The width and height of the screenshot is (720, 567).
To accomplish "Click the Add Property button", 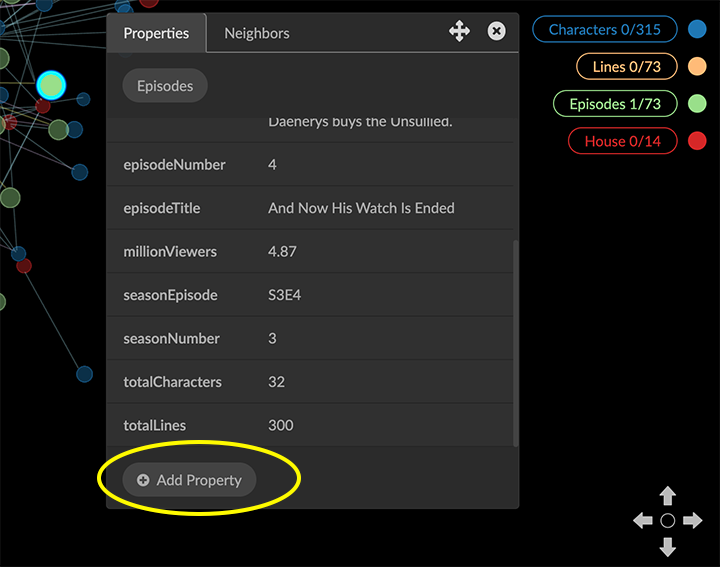I will (189, 480).
